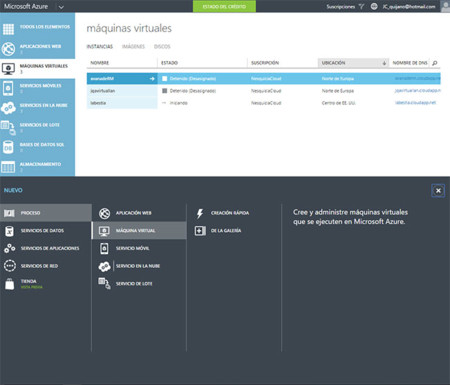Screen dimensions: 450x385
Task: Choose Máquina Virtual monitor icon in Nuevo
Action: 104,231
